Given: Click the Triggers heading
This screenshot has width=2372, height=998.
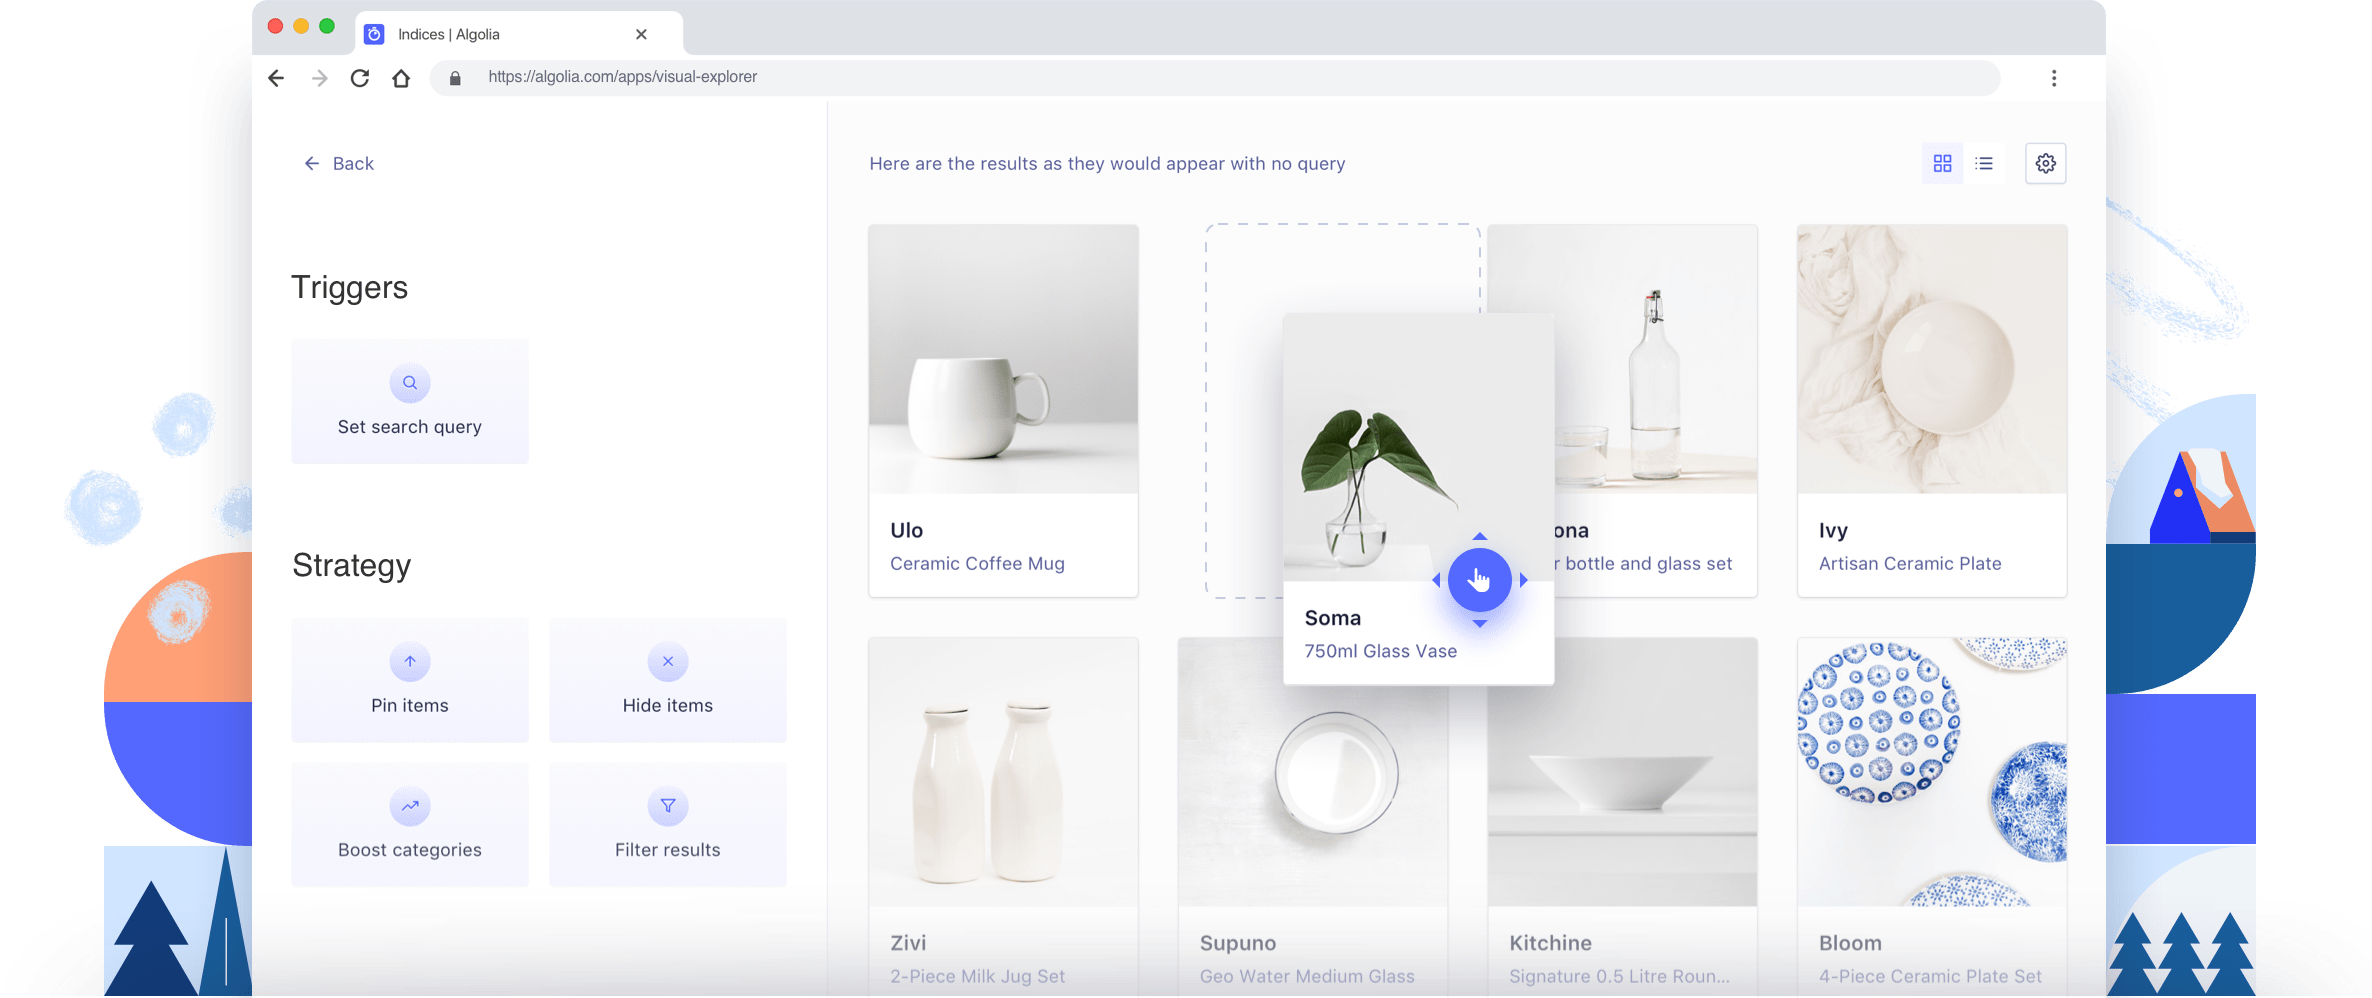Looking at the screenshot, I should pos(350,288).
